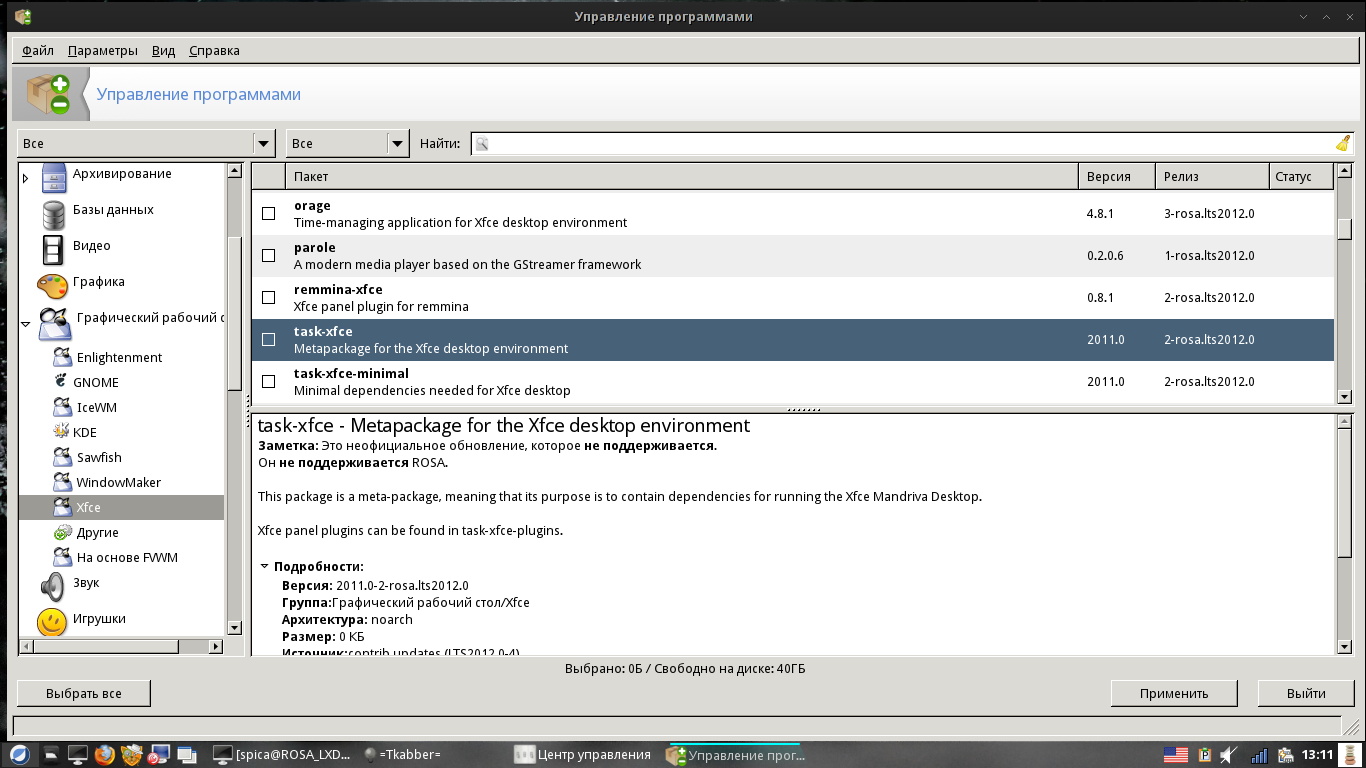Click the parole release 1-rosa.lts2012.0 cell
Image resolution: width=1366 pixels, height=768 pixels.
point(1209,256)
